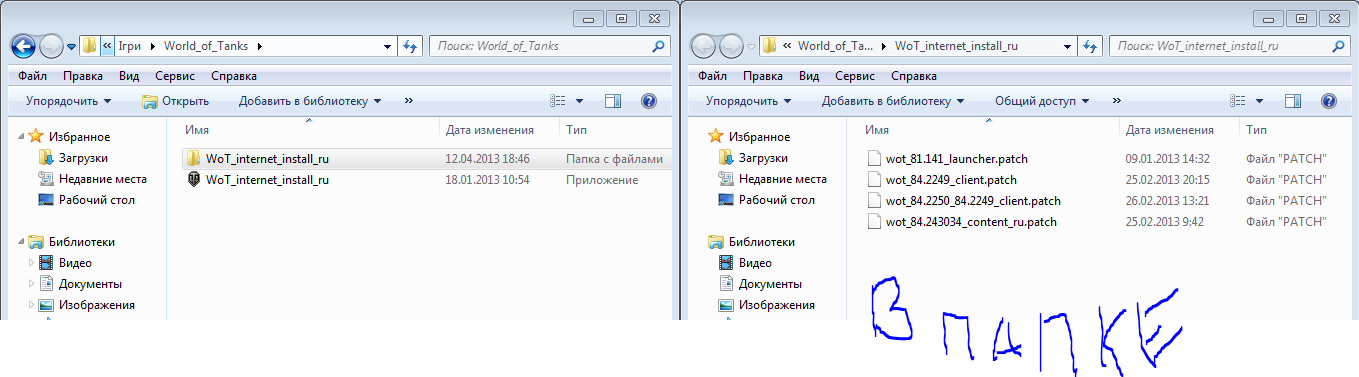Viewport: 1359px width, 377px height.
Task: Expand the Документы library in the left sidebar
Action: coord(30,284)
